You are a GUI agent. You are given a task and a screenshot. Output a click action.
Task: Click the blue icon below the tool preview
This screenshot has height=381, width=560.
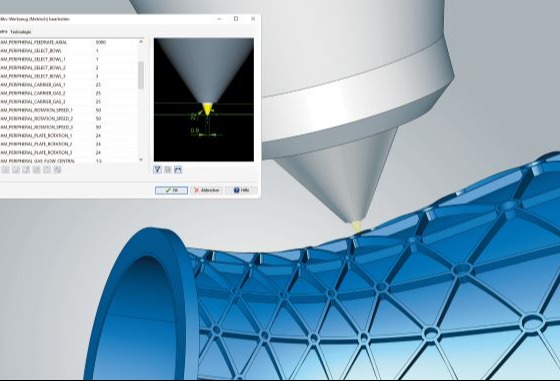point(178,170)
